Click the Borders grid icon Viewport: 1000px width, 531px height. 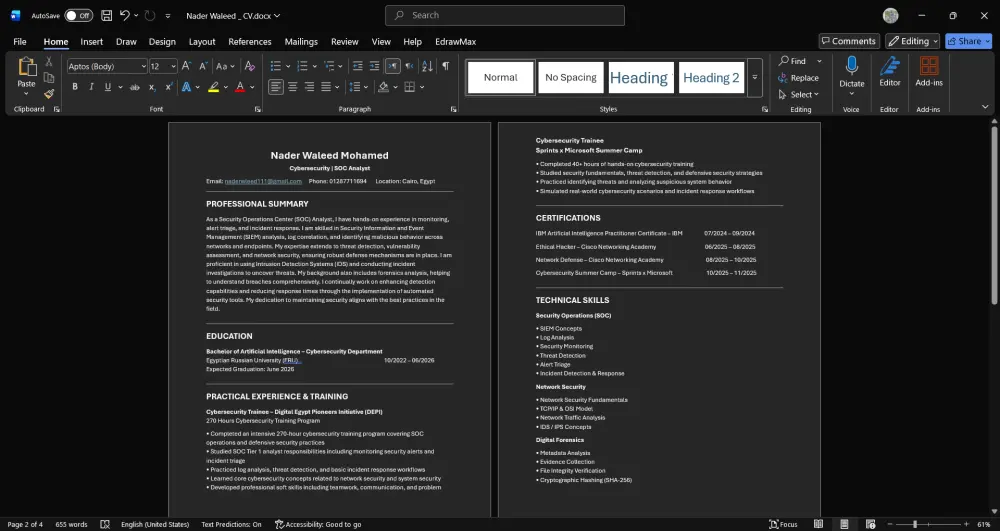click(409, 87)
